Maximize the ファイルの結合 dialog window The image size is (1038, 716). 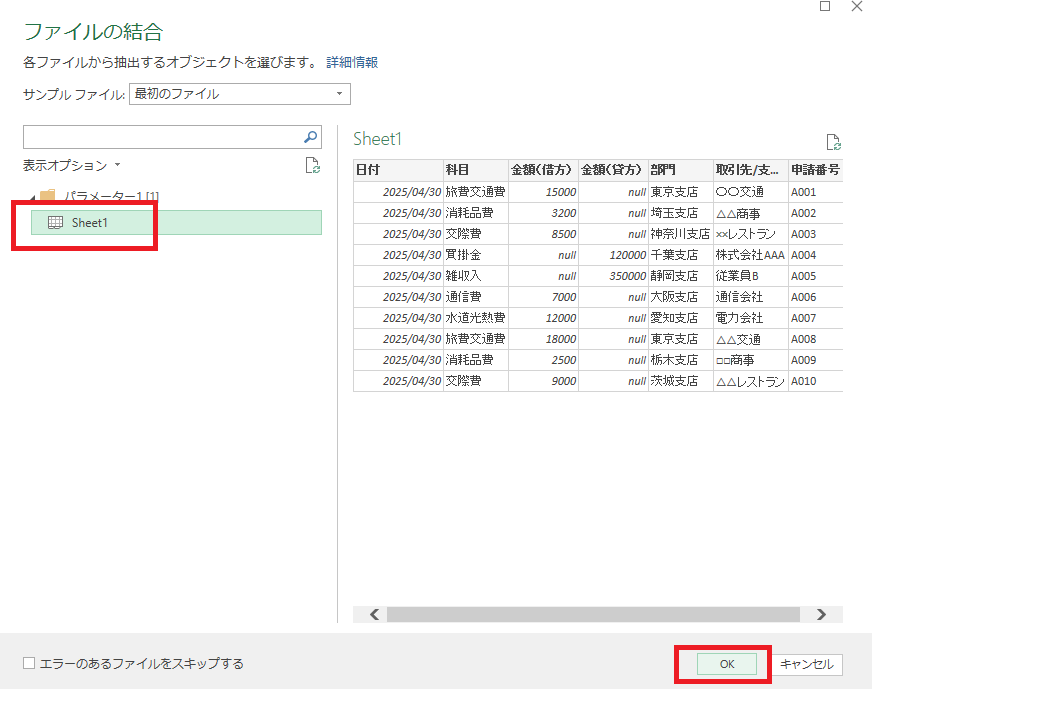(825, 7)
